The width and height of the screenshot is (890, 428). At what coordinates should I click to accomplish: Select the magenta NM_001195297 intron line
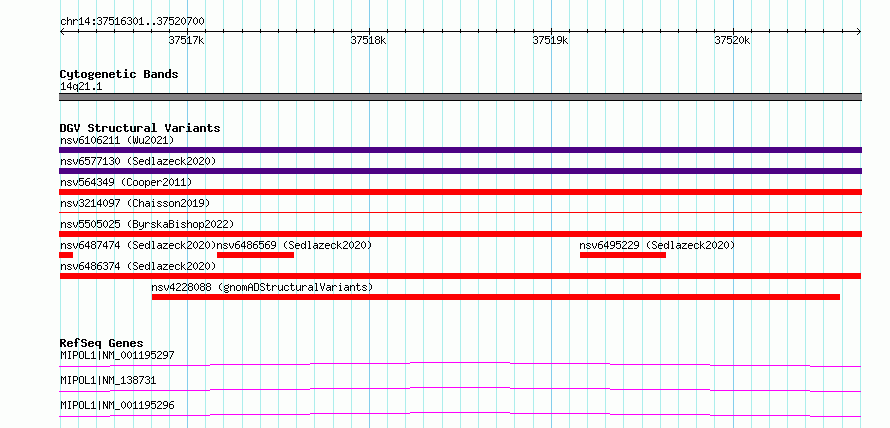[x=460, y=364]
